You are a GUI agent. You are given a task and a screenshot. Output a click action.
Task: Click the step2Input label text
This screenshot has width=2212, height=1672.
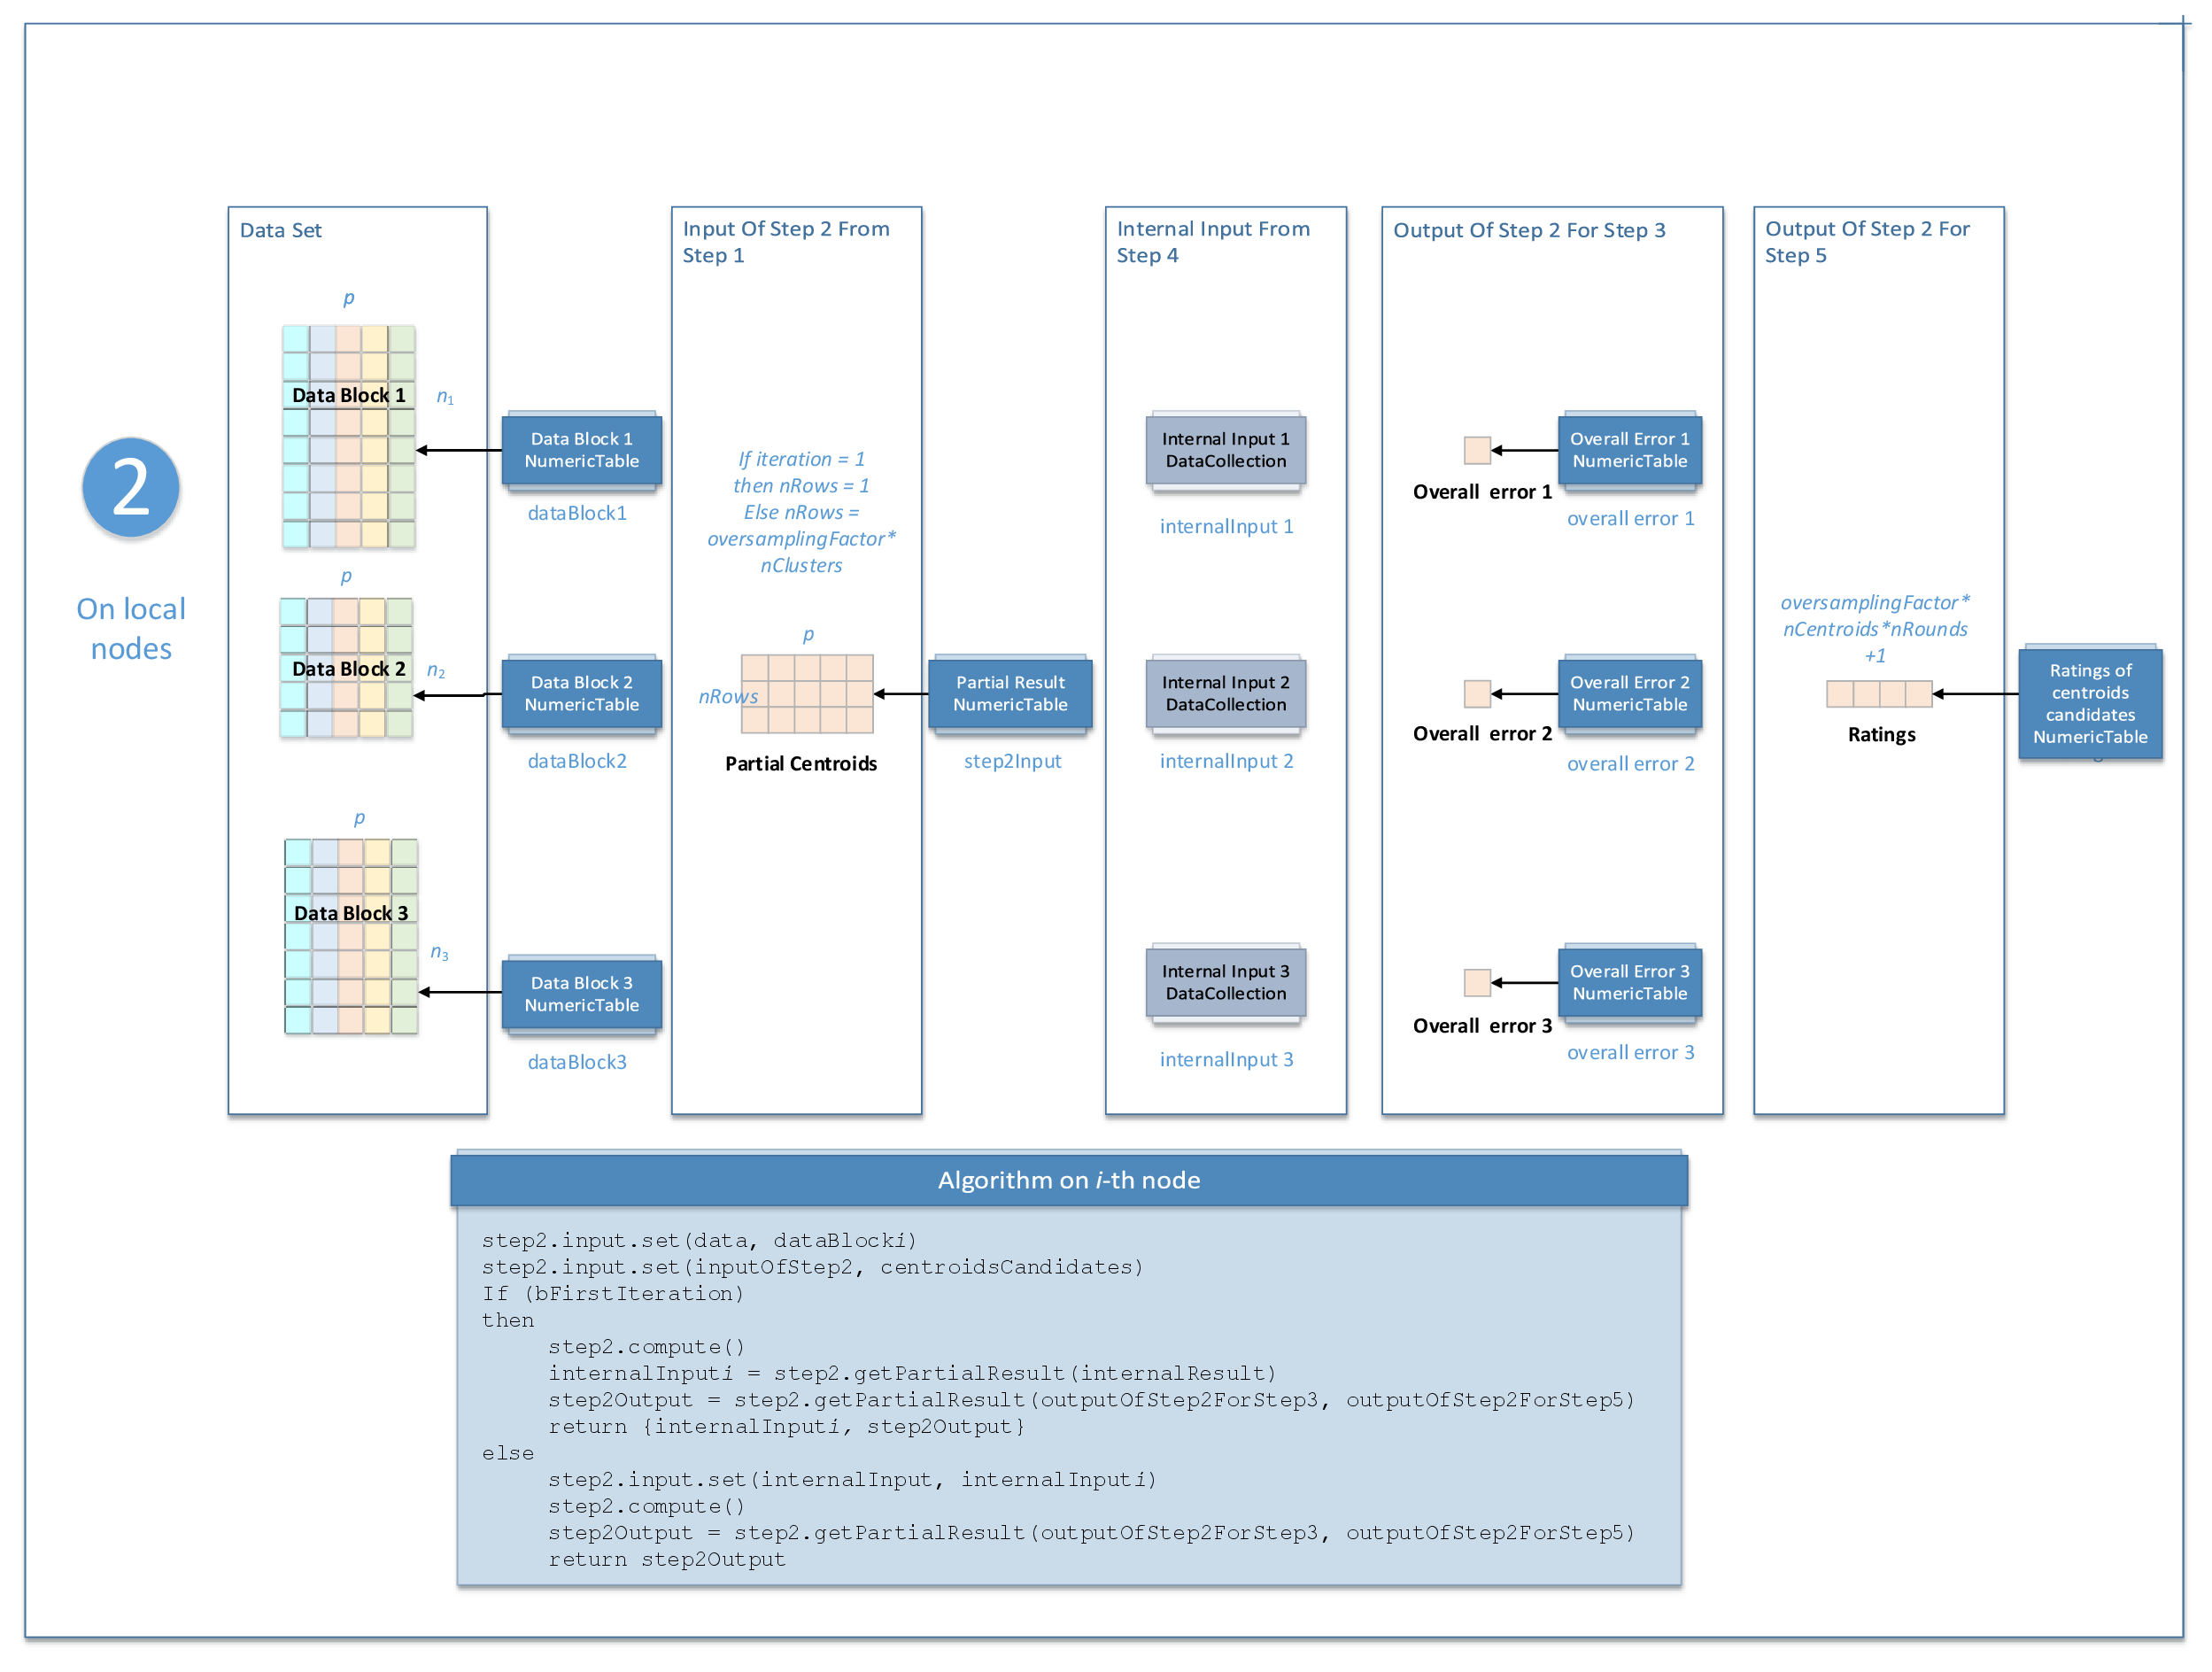1012,761
